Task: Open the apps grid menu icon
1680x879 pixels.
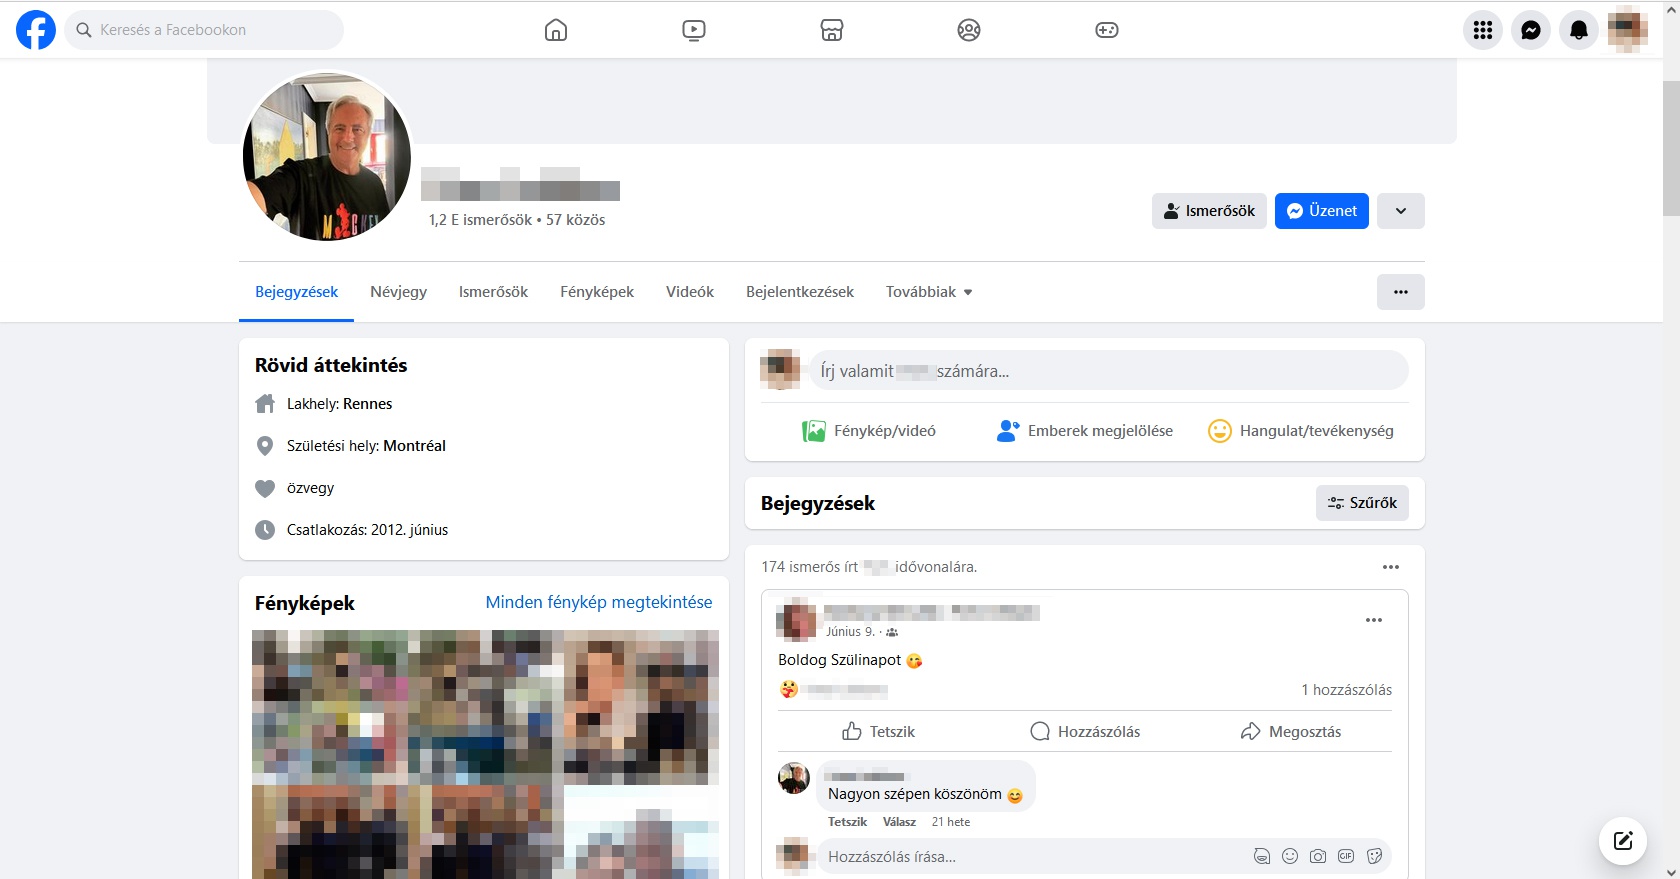Action: (x=1483, y=30)
